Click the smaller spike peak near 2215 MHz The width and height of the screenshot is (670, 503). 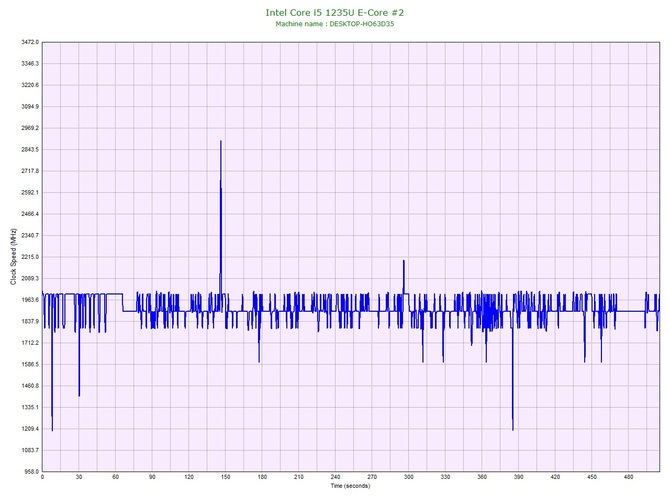click(403, 261)
